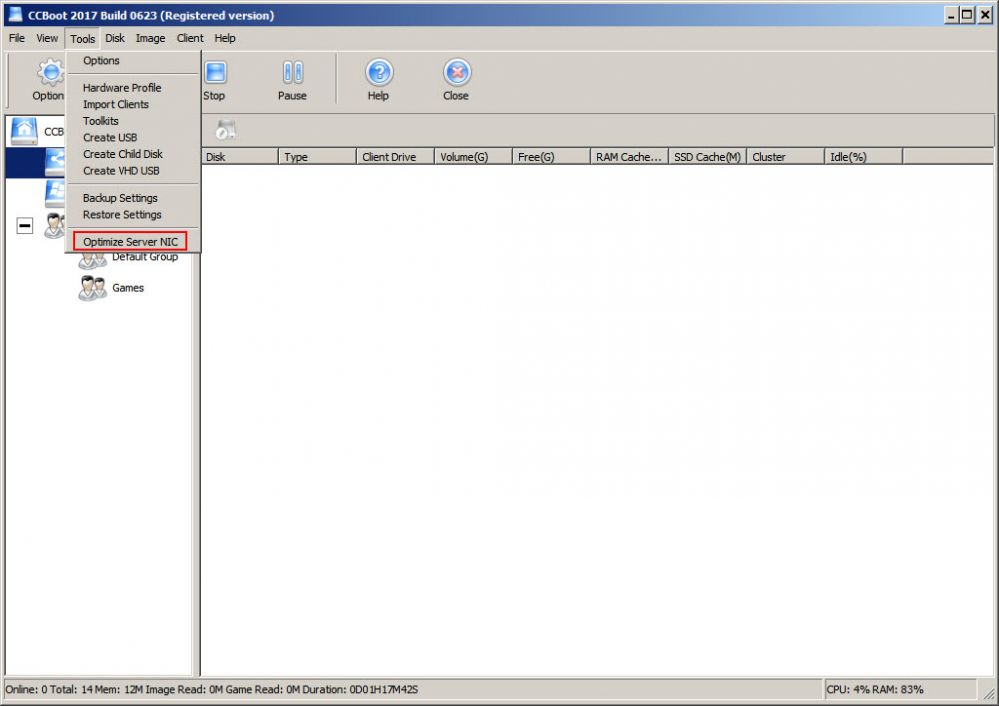The height and width of the screenshot is (706, 999).
Task: Sort by the Type column header
Action: click(x=317, y=157)
